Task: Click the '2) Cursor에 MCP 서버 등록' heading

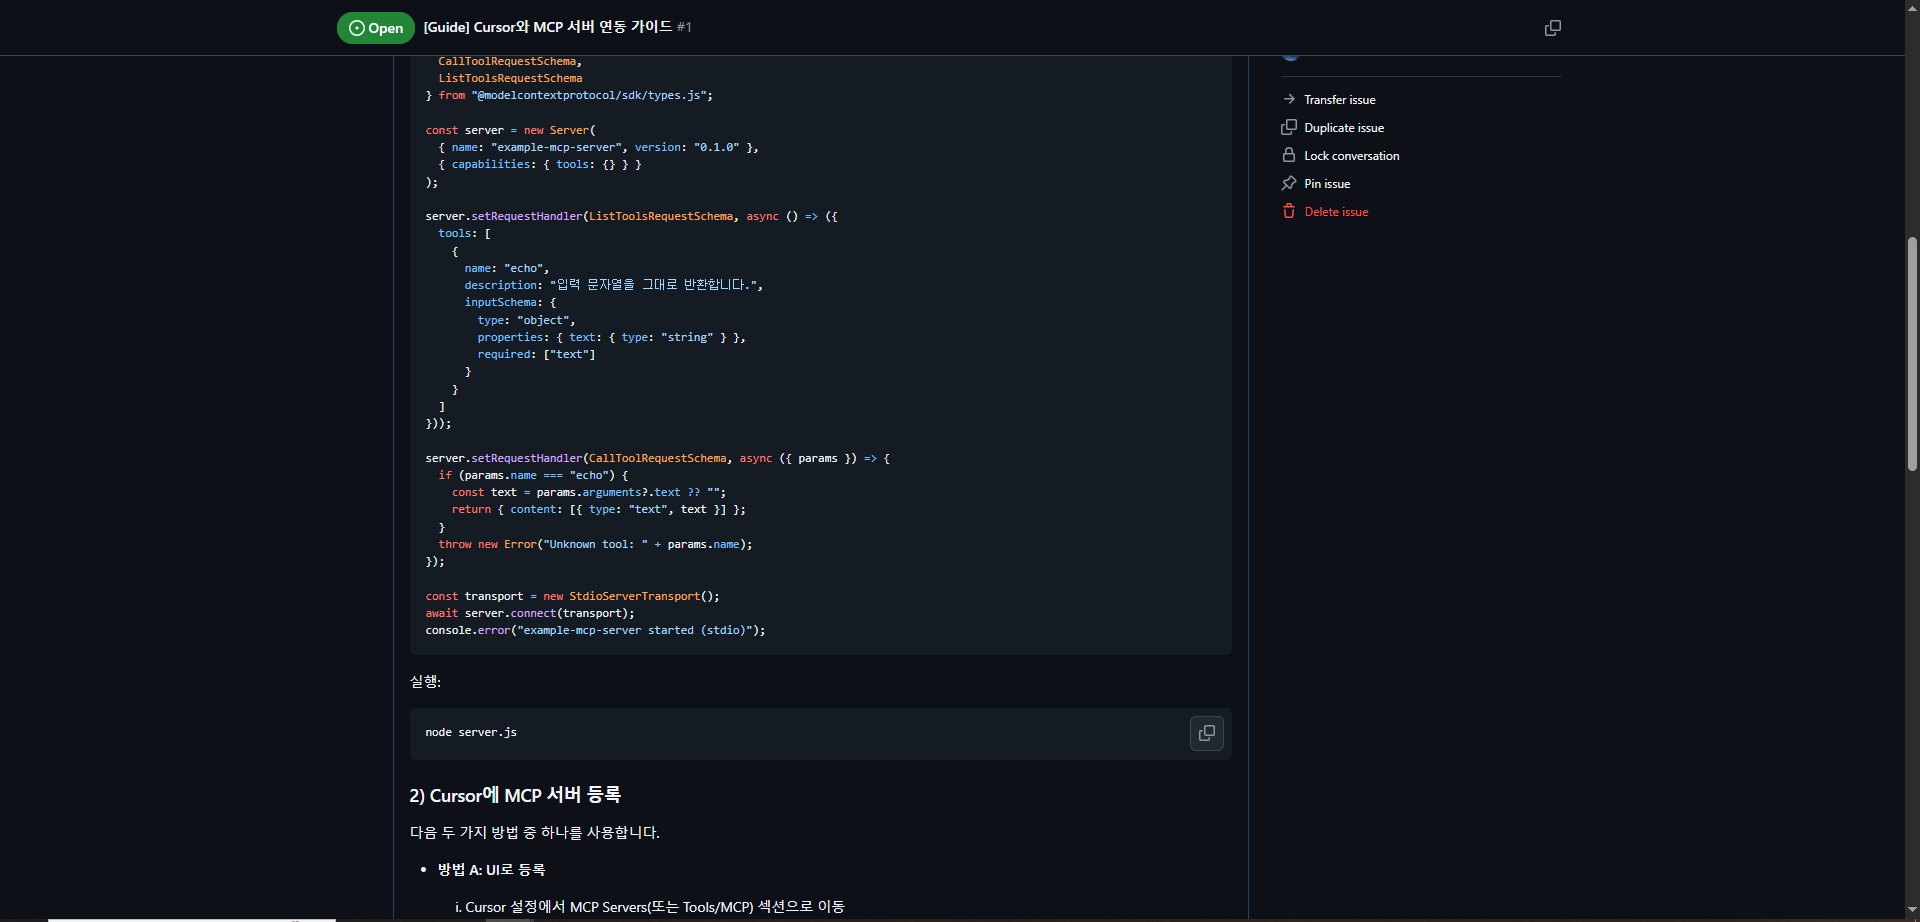Action: coord(515,795)
